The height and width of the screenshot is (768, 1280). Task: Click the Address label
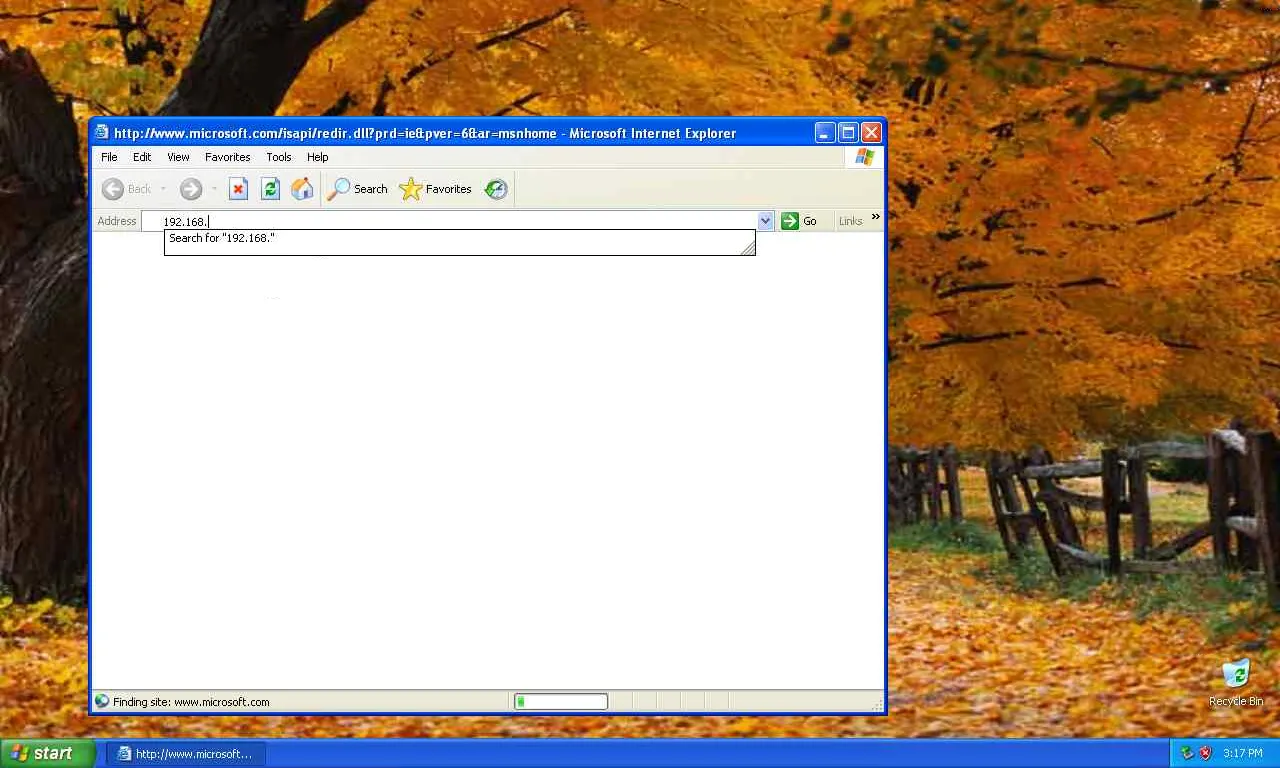click(x=117, y=221)
